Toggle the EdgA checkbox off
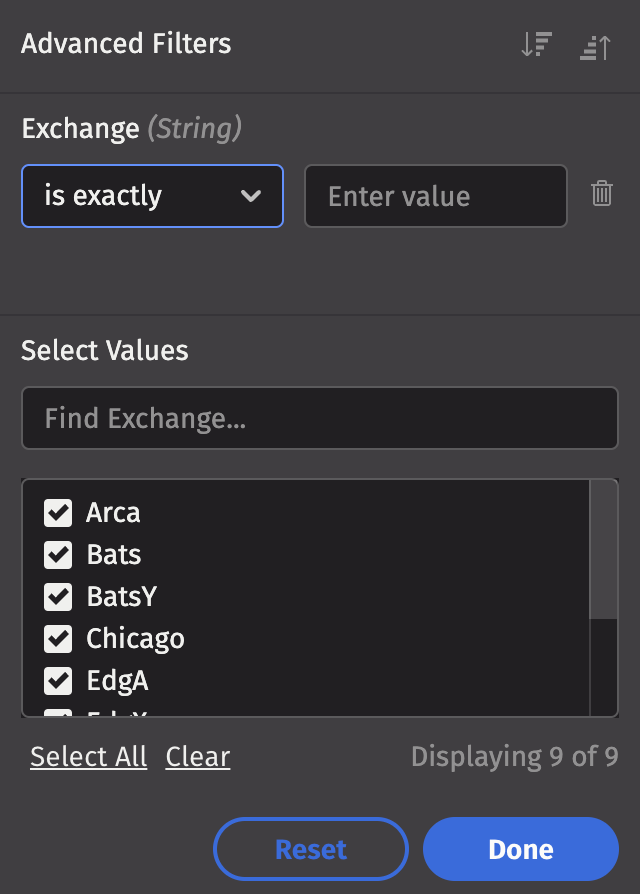The image size is (640, 894). (x=58, y=681)
